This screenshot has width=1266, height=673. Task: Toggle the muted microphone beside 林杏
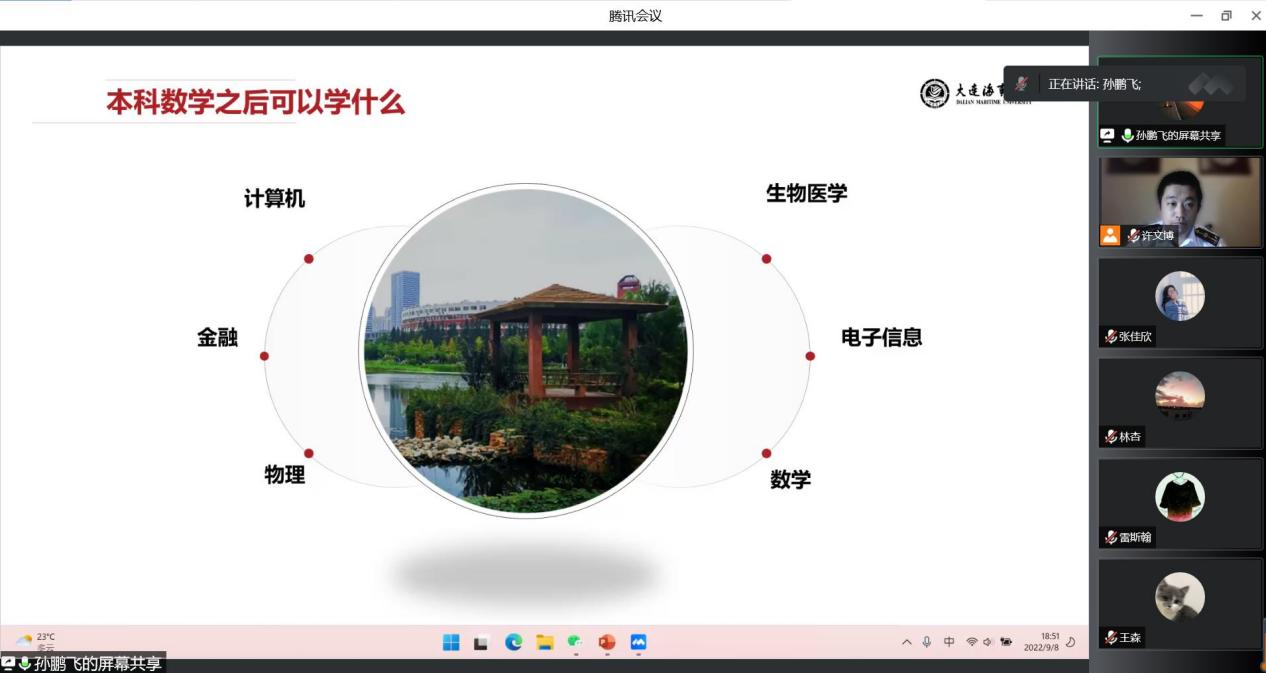pyautogui.click(x=1110, y=437)
